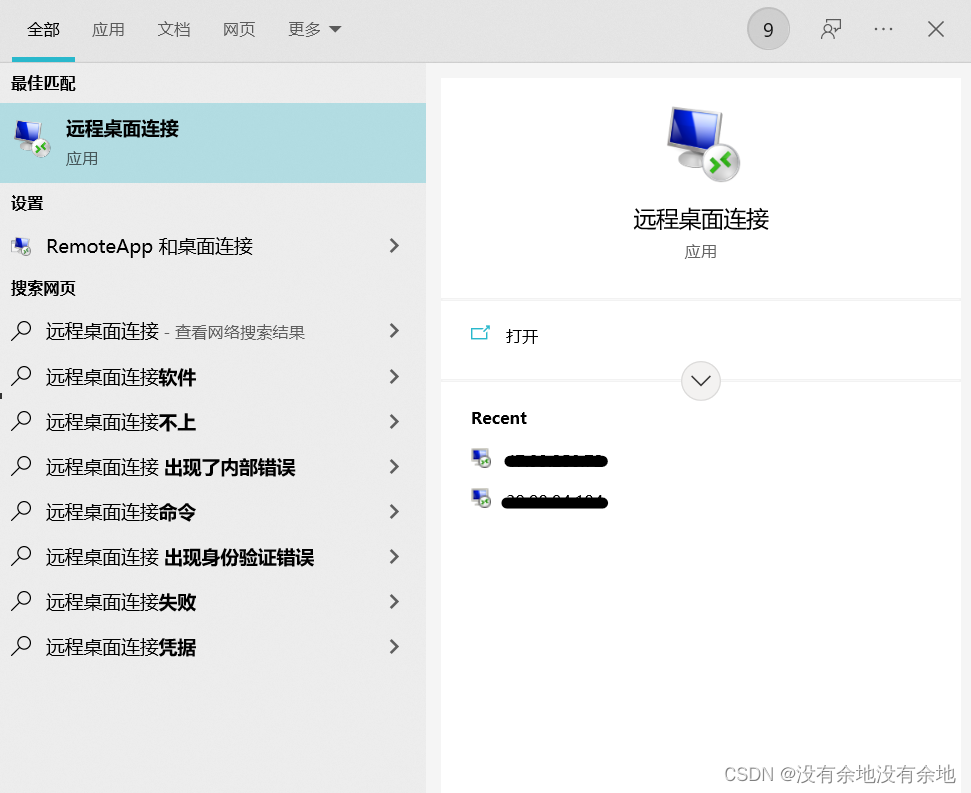Search web for 远程桌面连接 查看网络搜索结果
This screenshot has height=793, width=971.
click(212, 331)
